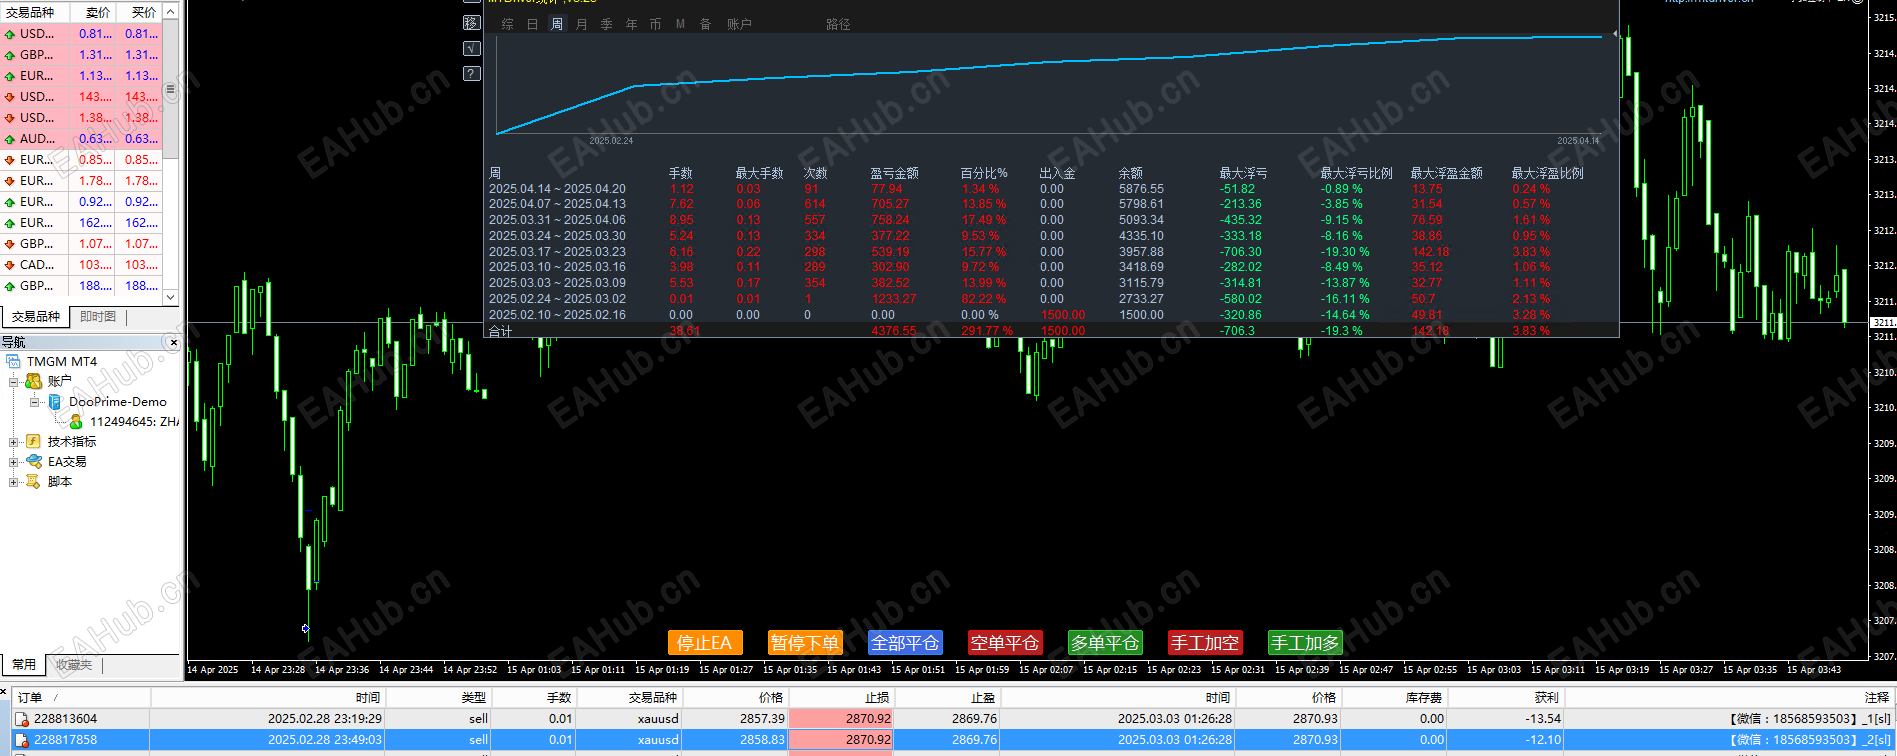
Task: Click the TMGM MT4 terminal icon in navigator
Action: 14,361
